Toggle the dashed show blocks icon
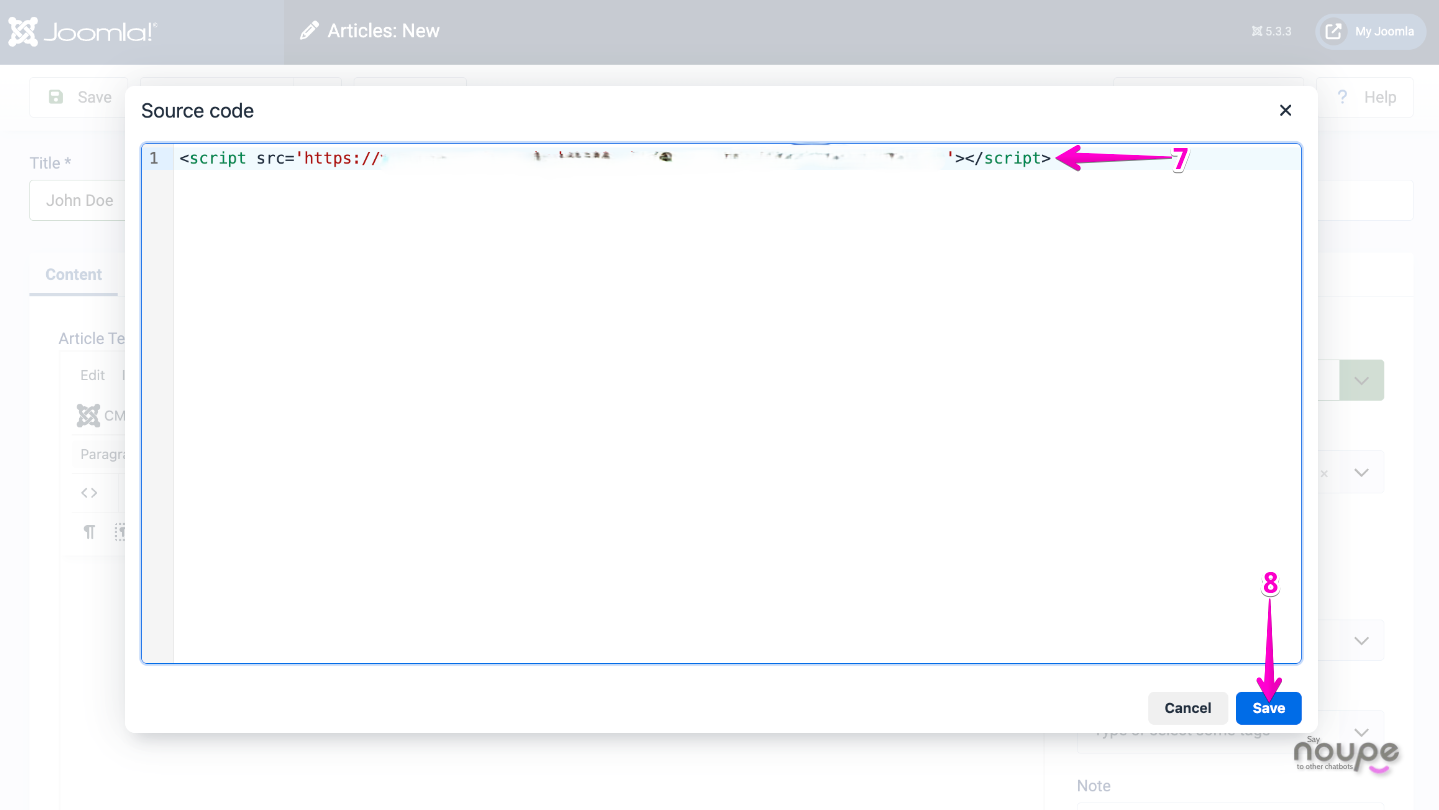The width and height of the screenshot is (1439, 810). click(121, 532)
